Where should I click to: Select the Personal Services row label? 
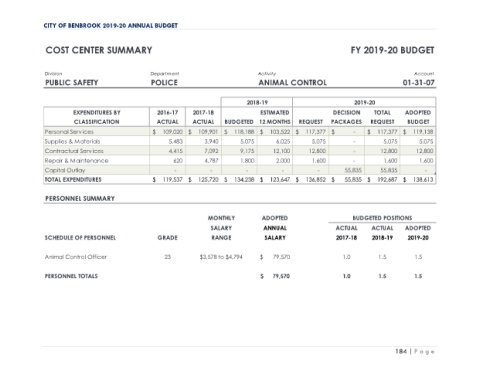69,132
